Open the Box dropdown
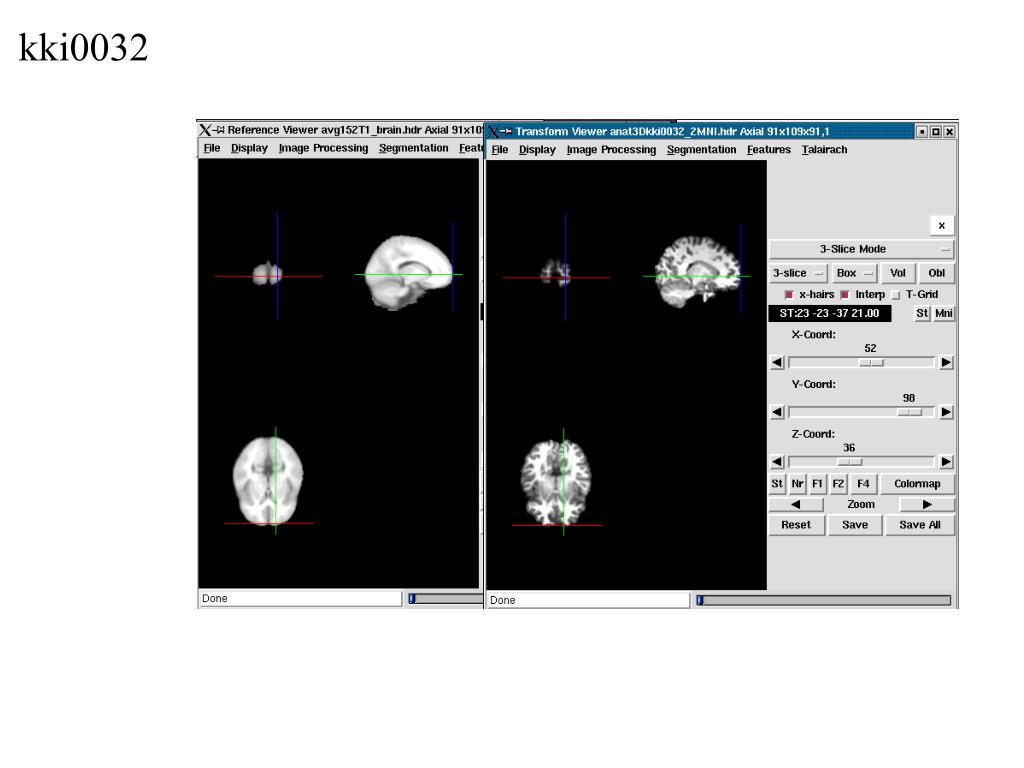This screenshot has height=768, width=1024. (854, 273)
